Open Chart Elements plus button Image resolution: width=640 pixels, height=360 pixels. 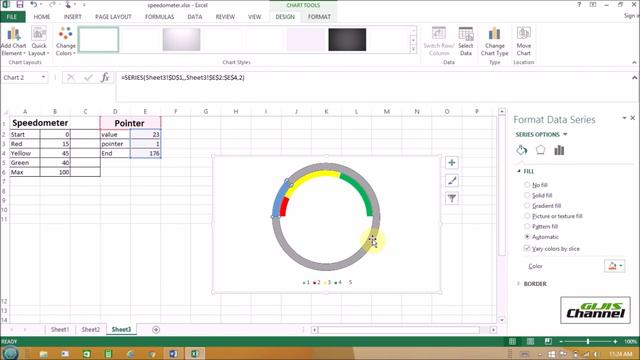tap(451, 162)
